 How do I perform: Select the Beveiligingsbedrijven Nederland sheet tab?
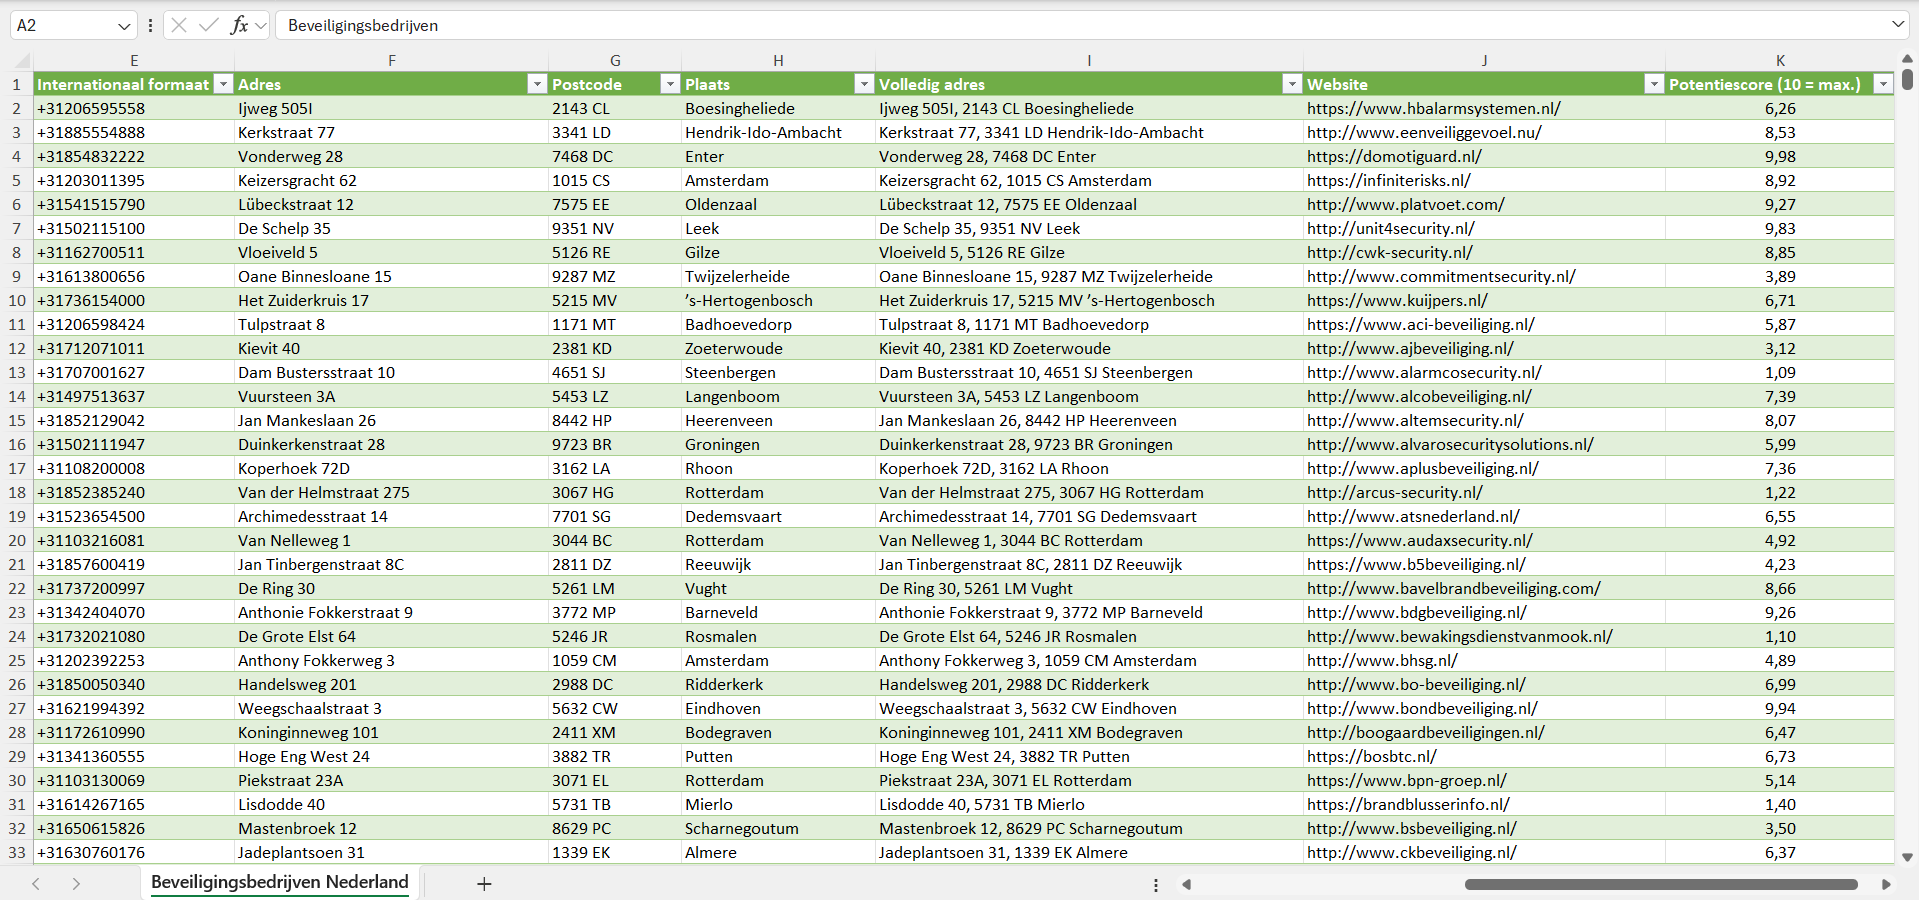[280, 882]
